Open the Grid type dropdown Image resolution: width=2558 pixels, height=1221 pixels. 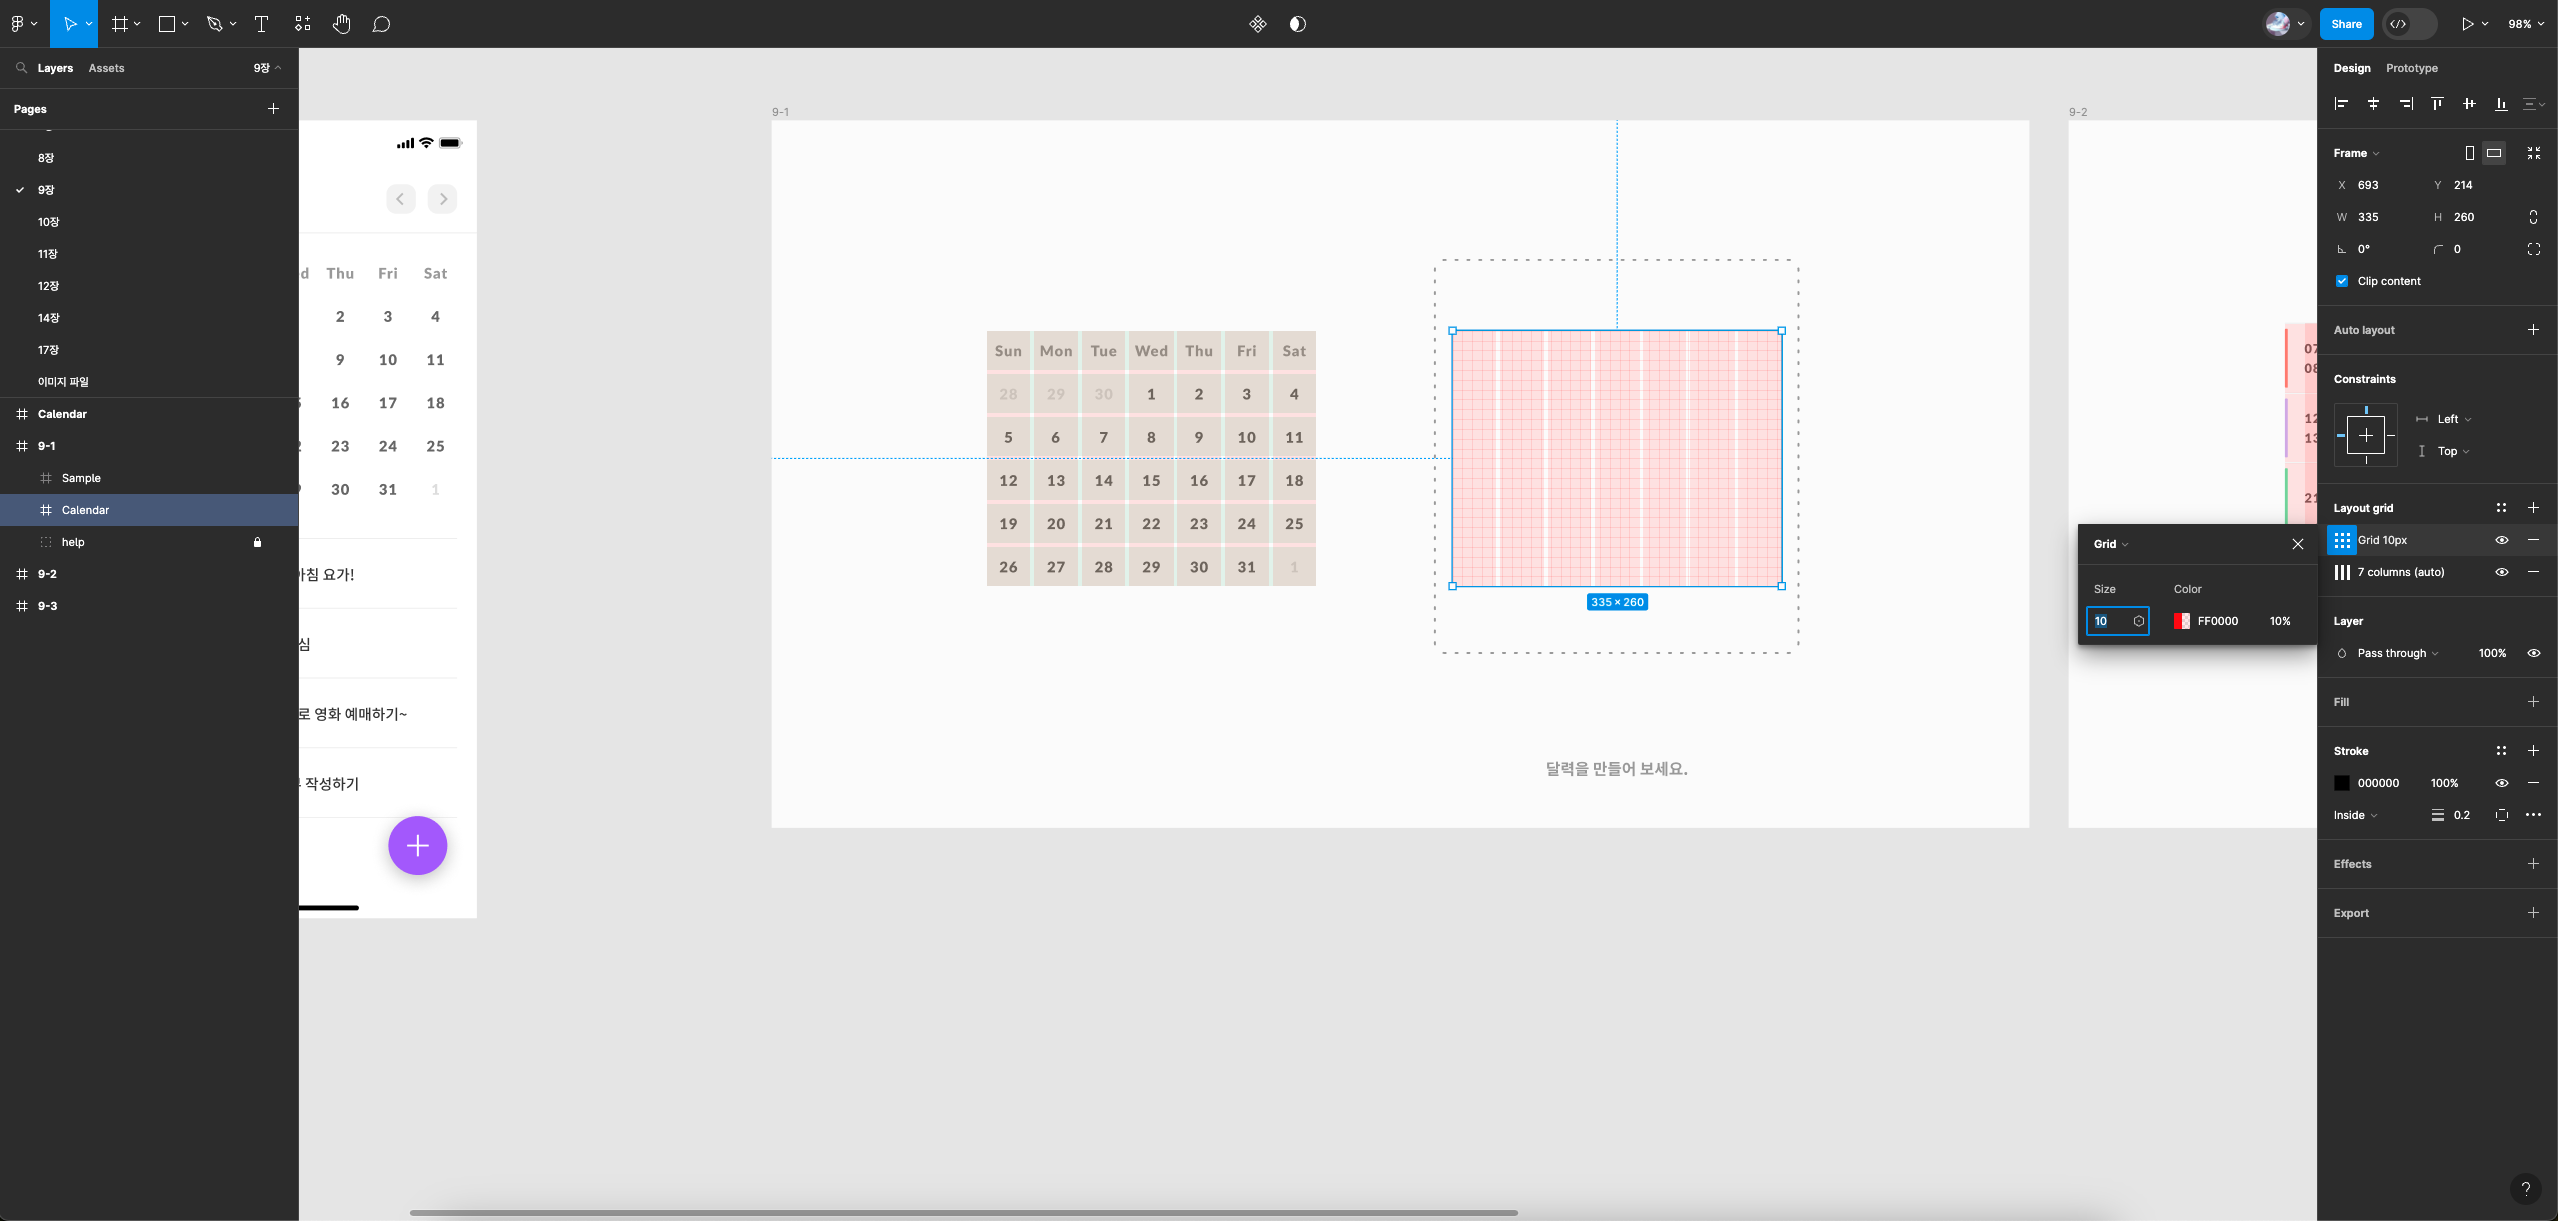tap(2111, 544)
